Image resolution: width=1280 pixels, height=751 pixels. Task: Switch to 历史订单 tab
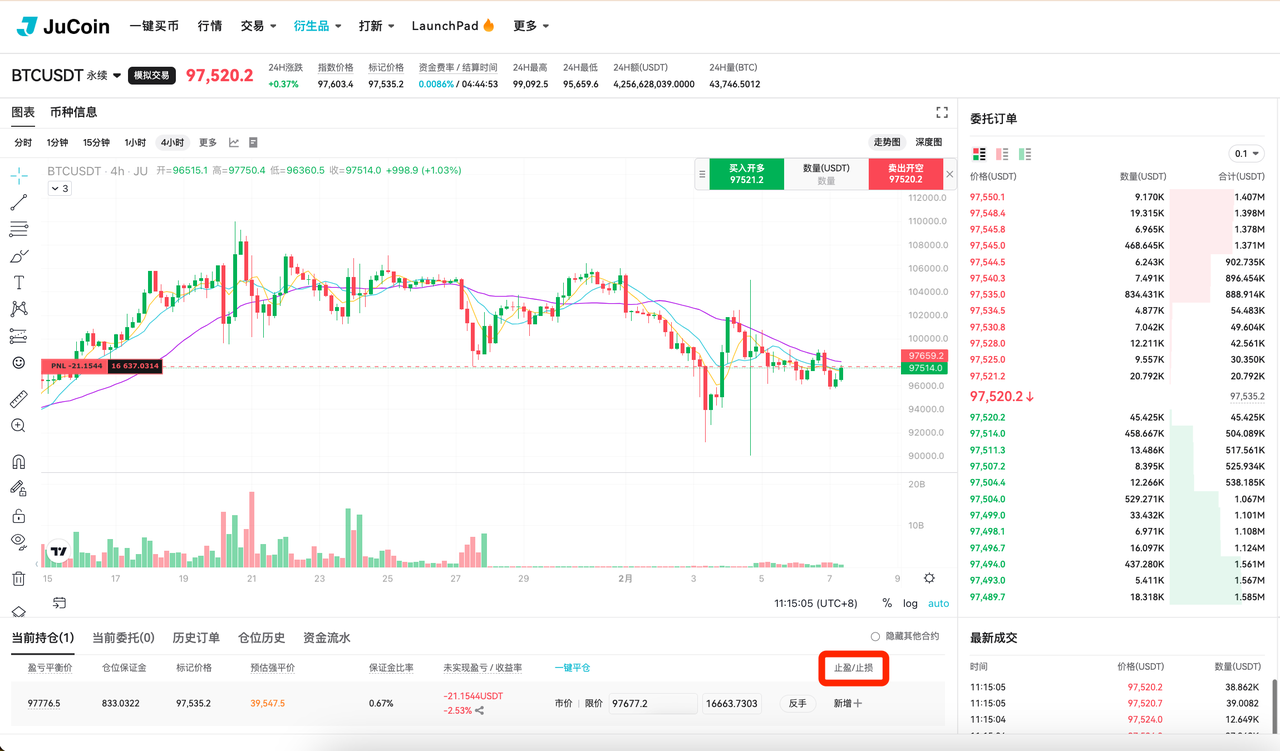click(x=196, y=638)
